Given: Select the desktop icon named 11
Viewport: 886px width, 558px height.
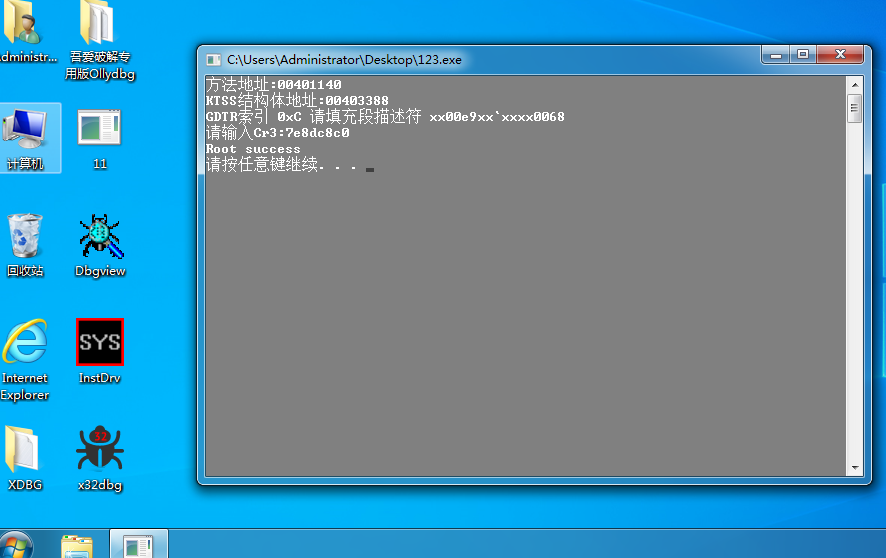Looking at the screenshot, I should tap(99, 139).
